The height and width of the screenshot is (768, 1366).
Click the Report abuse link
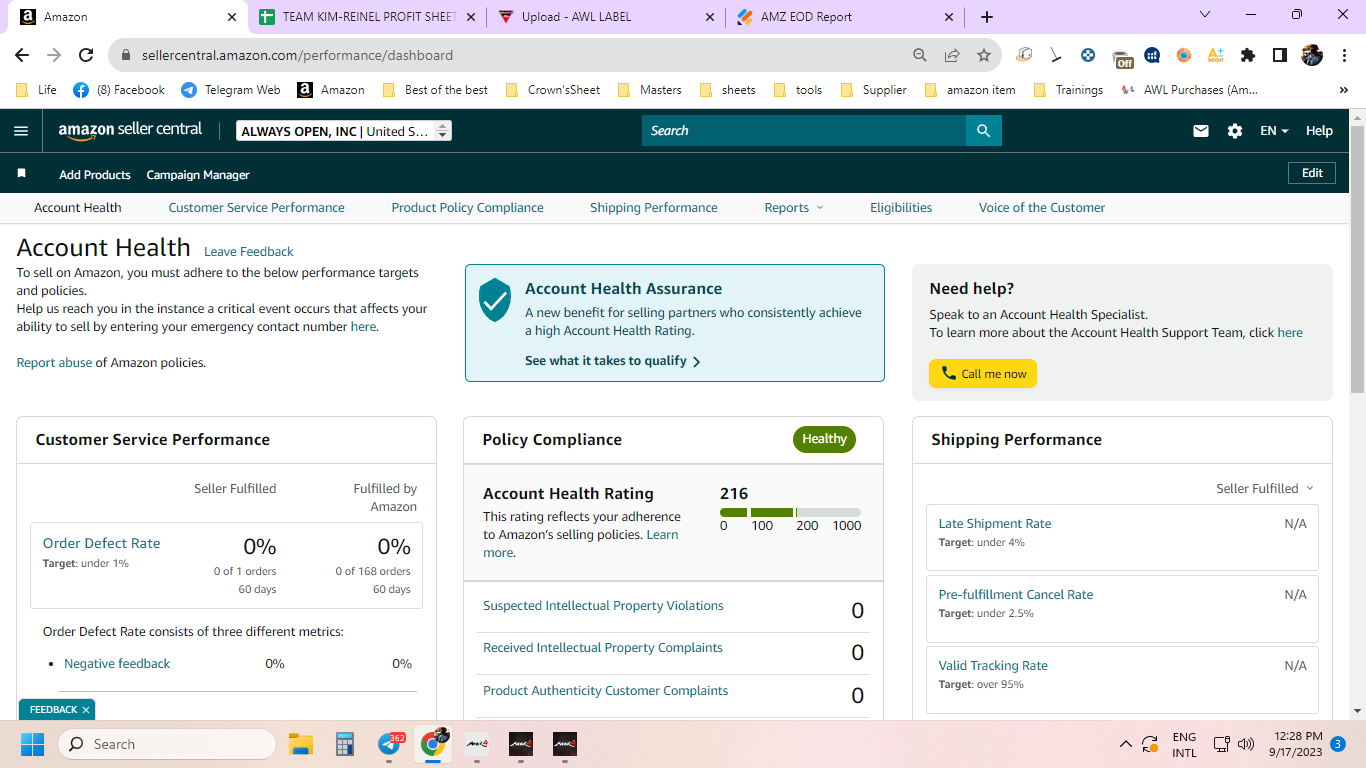54,363
